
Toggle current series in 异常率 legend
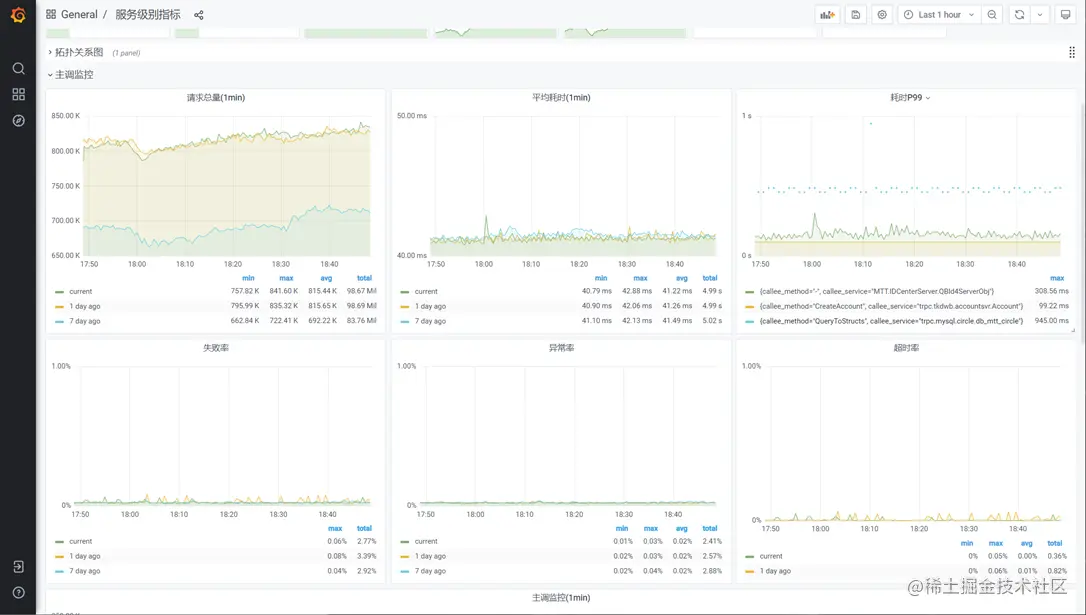click(426, 542)
